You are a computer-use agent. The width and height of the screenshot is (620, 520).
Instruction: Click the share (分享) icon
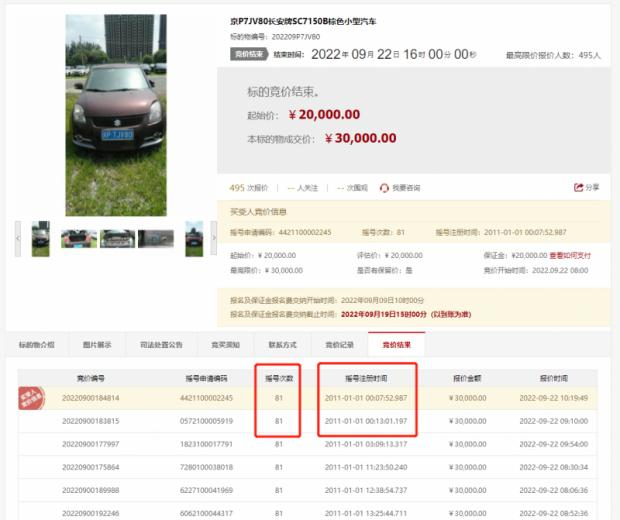[x=578, y=187]
